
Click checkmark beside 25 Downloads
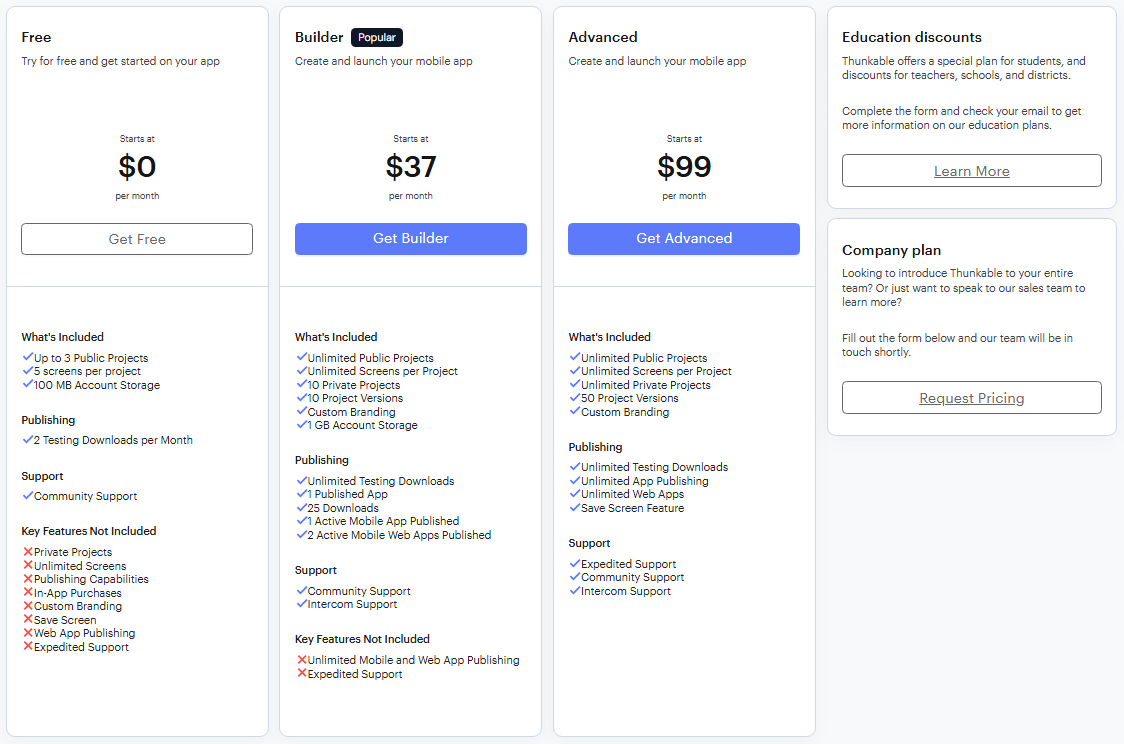click(x=302, y=507)
